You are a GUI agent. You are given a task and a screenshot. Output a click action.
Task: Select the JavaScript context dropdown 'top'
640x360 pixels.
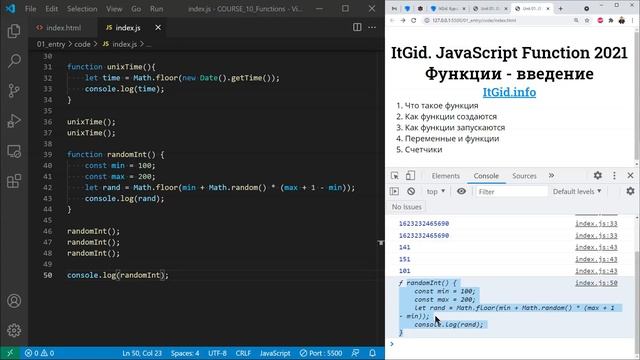point(436,191)
